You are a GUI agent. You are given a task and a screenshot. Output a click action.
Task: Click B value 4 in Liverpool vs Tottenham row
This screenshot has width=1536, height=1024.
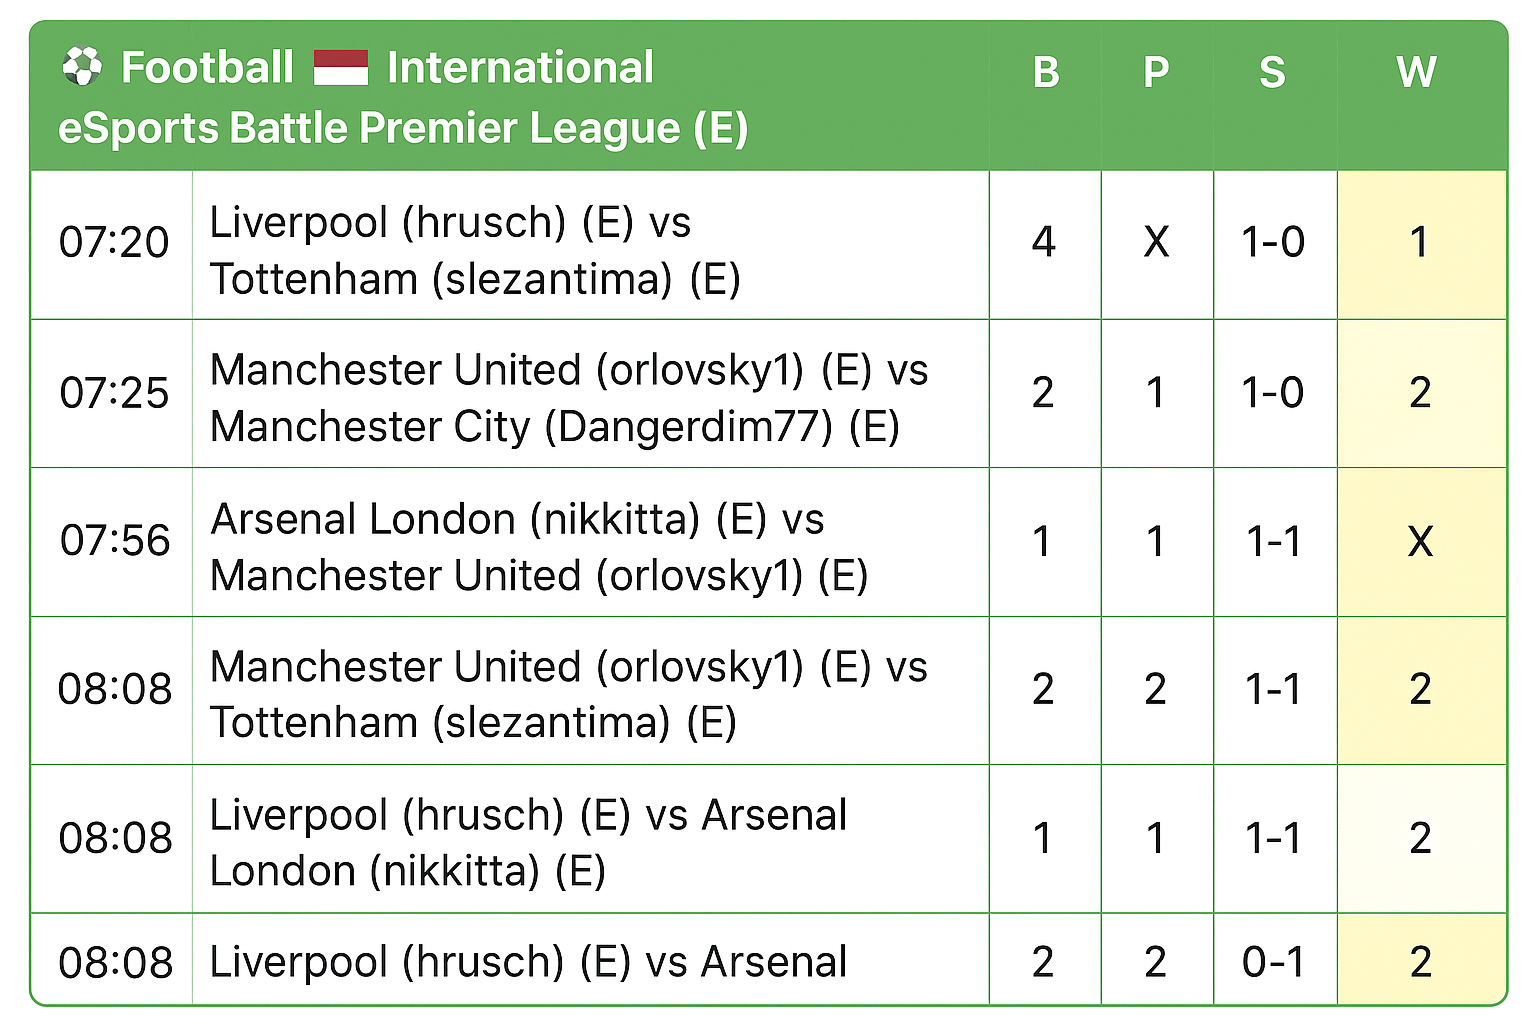point(1044,243)
